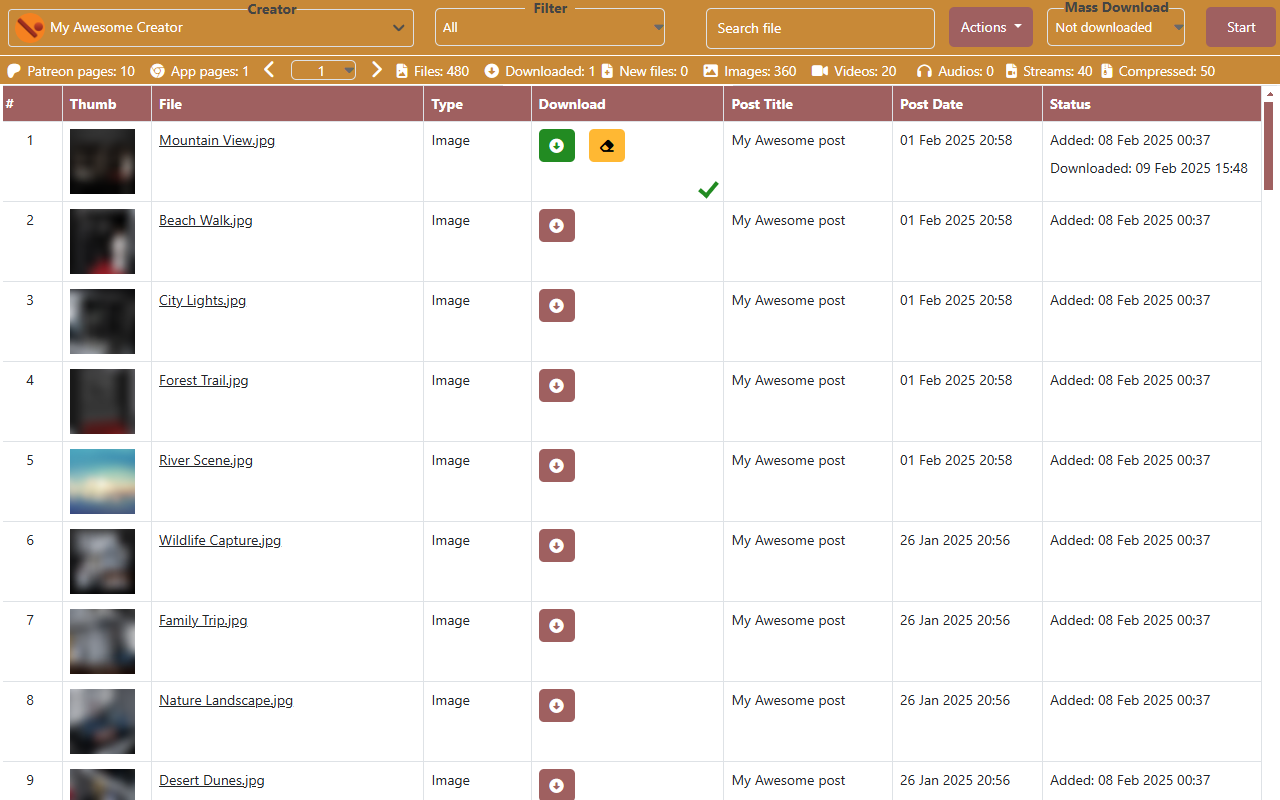1280x800 pixels.
Task: Download the River Scene.jpg file
Action: (556, 465)
